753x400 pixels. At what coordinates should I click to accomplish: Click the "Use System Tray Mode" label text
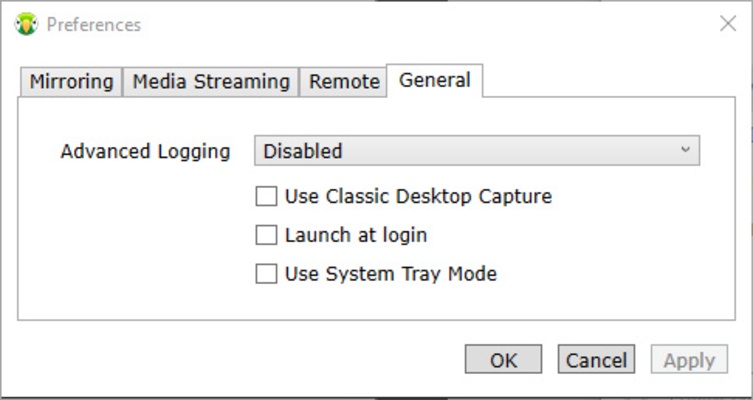pos(390,273)
